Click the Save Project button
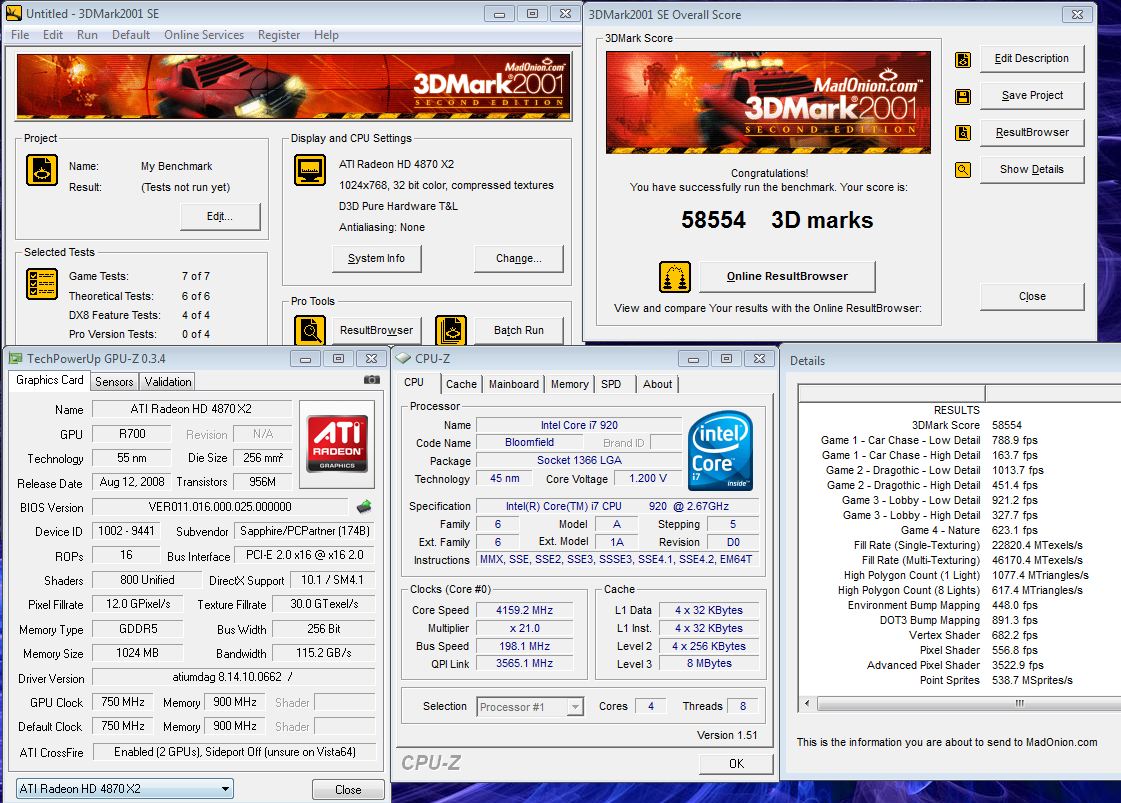This screenshot has height=803, width=1121. tap(1032, 95)
